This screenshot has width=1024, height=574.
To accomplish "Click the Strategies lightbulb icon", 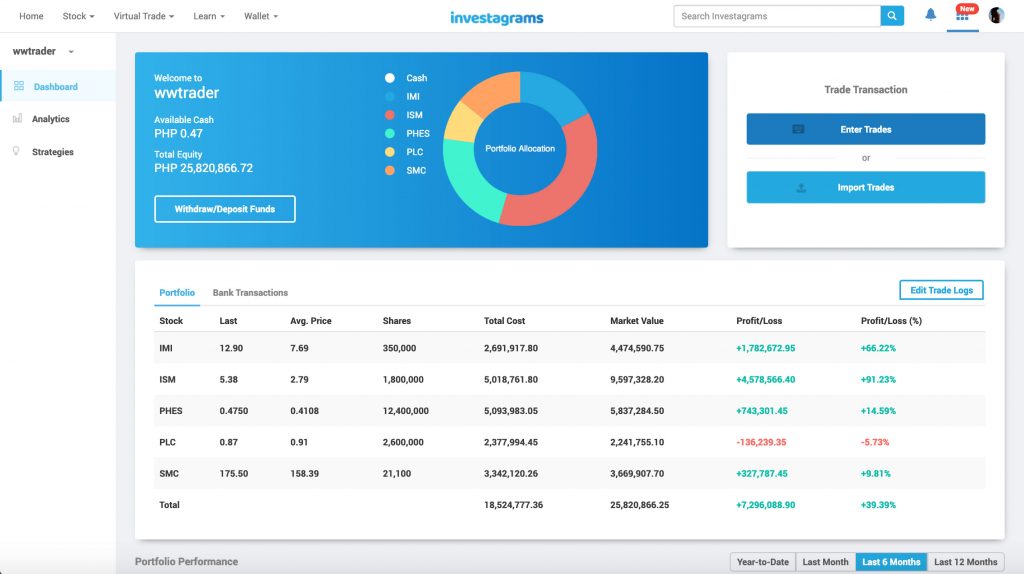I will (16, 152).
